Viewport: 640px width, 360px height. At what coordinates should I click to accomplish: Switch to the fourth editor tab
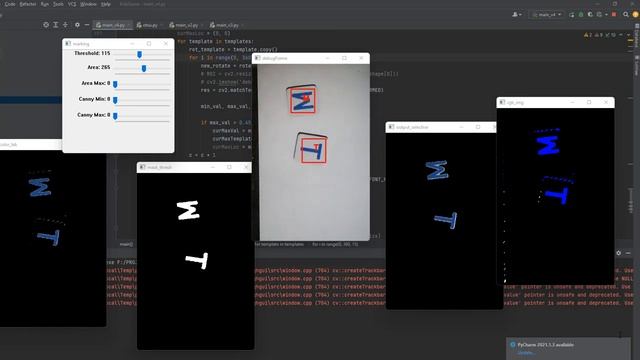click(227, 25)
